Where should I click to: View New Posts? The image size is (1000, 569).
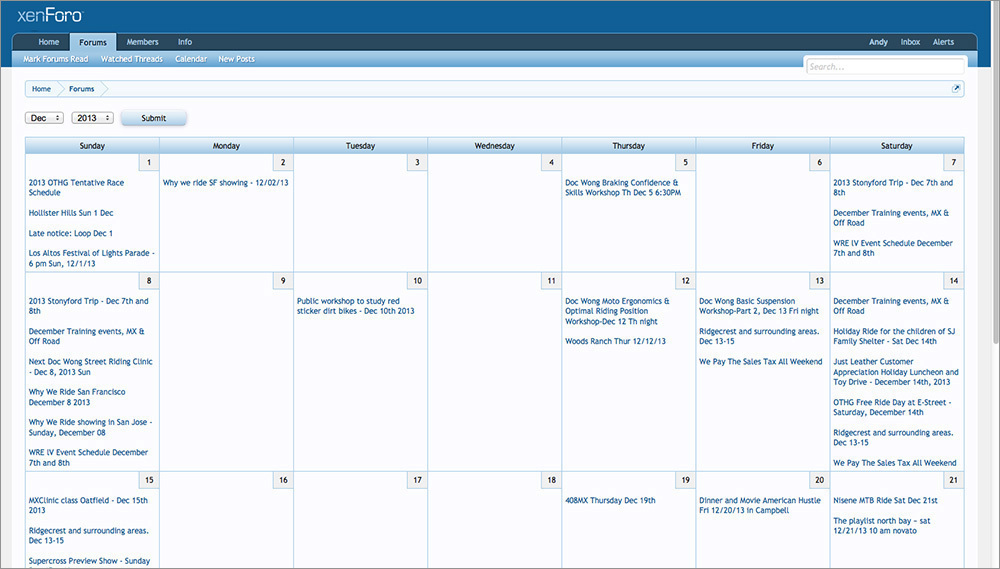click(x=236, y=59)
